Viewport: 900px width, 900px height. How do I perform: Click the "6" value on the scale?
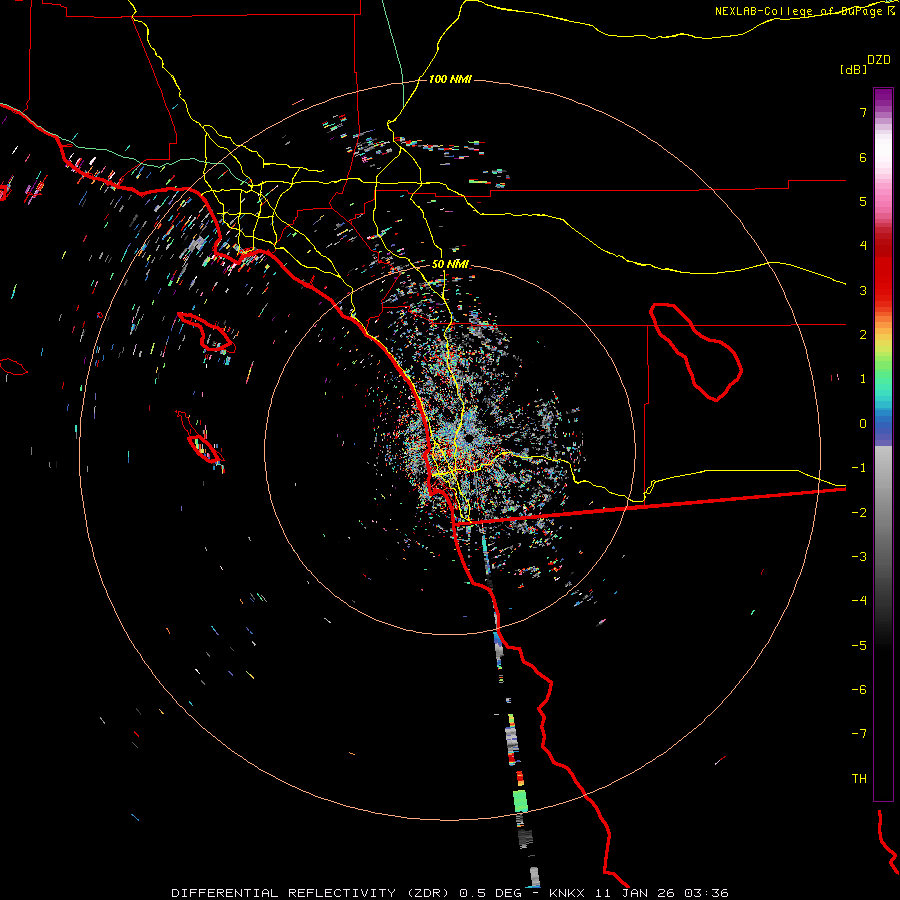click(863, 157)
